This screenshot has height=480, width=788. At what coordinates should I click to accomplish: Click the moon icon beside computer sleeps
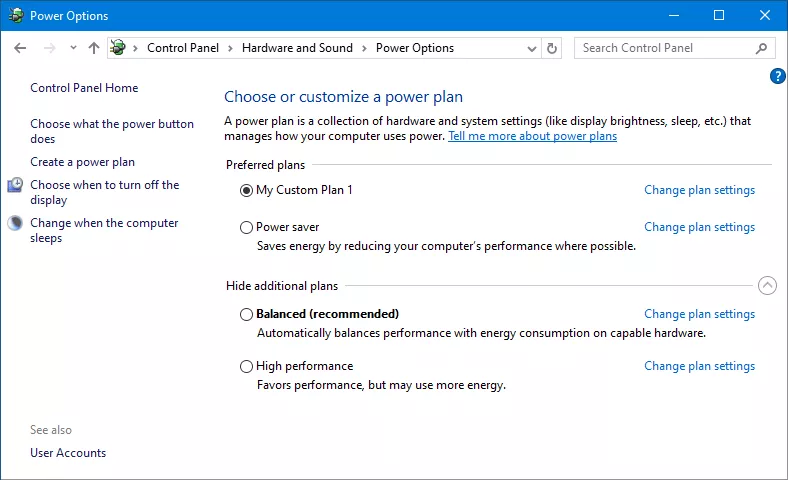[x=15, y=223]
